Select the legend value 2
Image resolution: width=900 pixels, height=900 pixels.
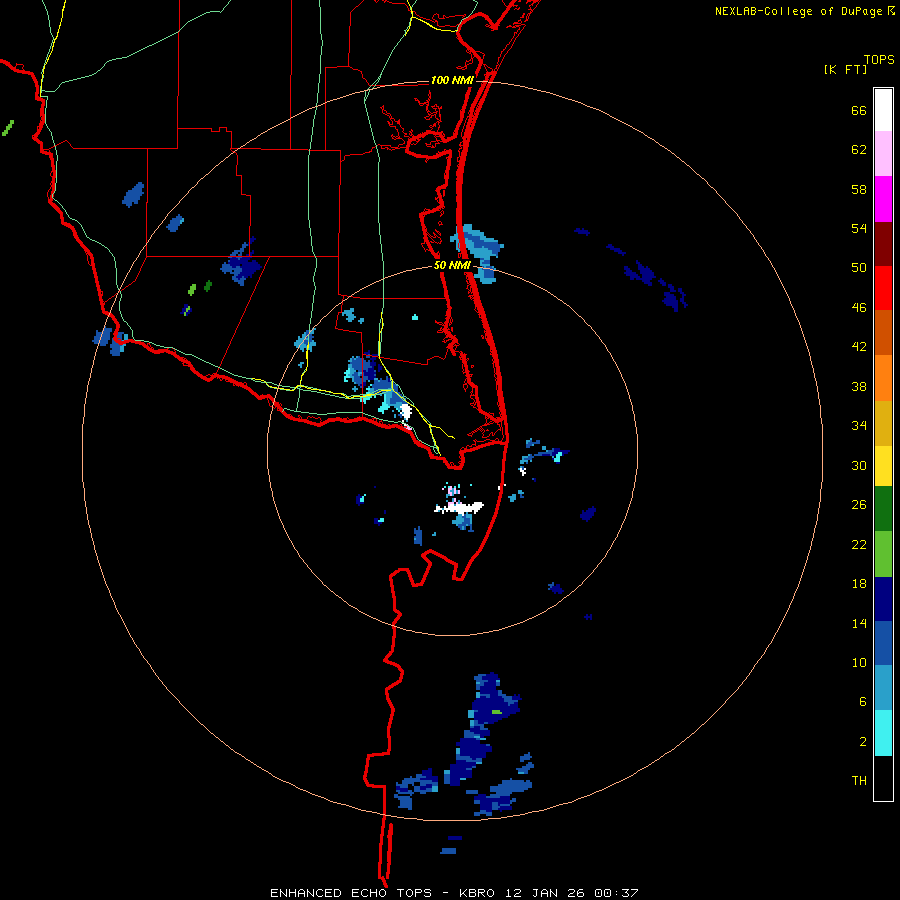tap(863, 742)
